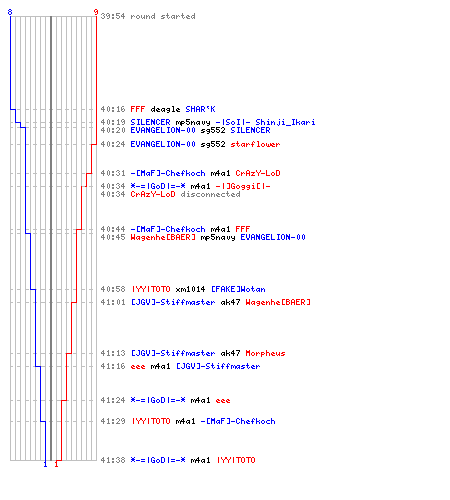This screenshot has height=500, width=450.
Task: Click blue team count 8 atop graph
Action: click(10, 12)
